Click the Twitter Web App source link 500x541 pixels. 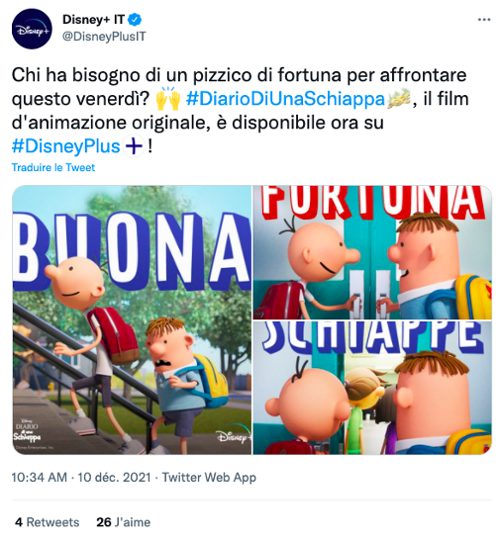209,478
